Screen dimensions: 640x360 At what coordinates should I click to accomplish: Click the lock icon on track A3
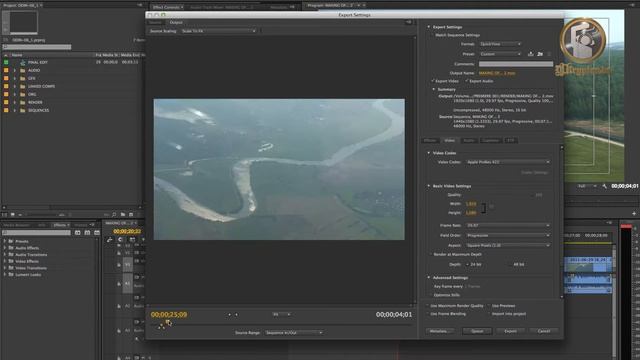(119, 331)
